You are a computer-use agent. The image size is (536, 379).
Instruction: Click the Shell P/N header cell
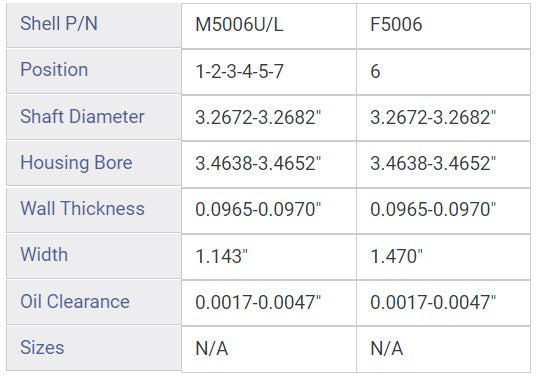(x=94, y=25)
